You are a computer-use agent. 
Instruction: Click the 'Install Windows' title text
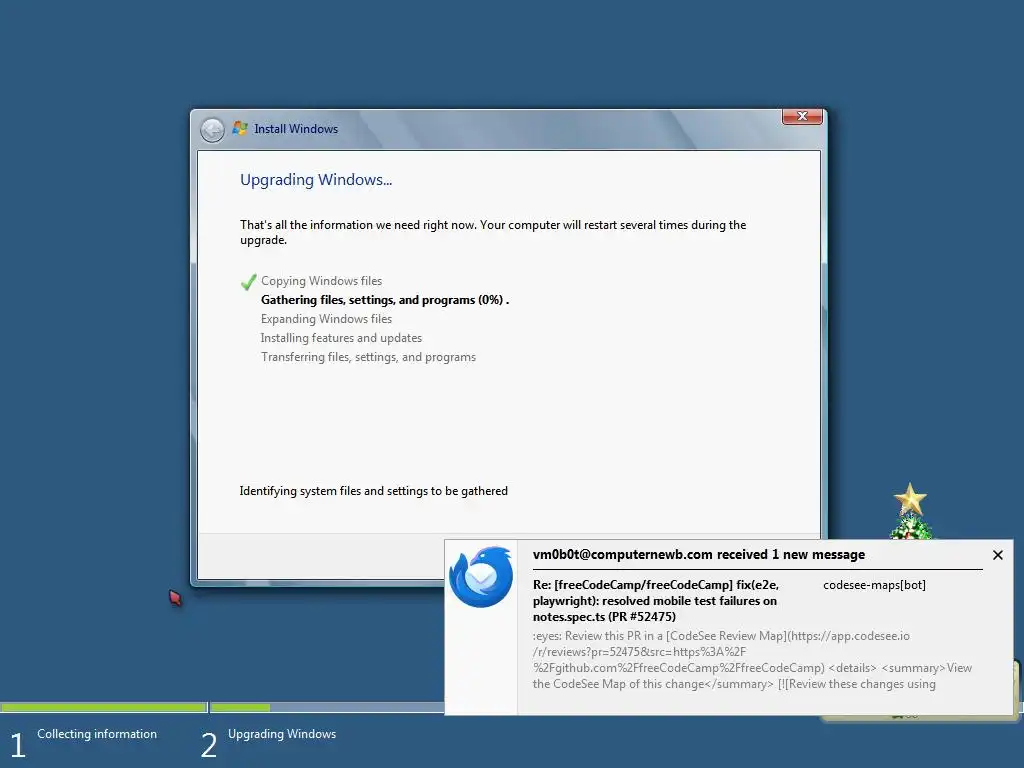[296, 129]
